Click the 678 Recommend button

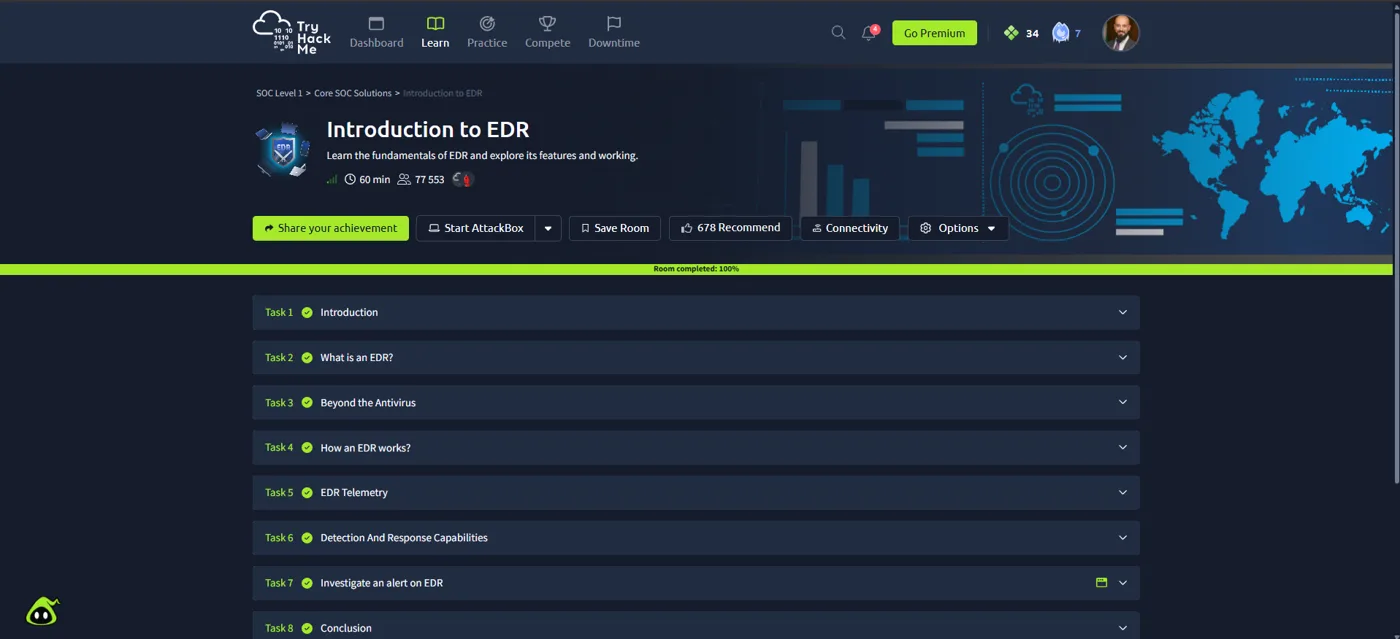pyautogui.click(x=730, y=228)
